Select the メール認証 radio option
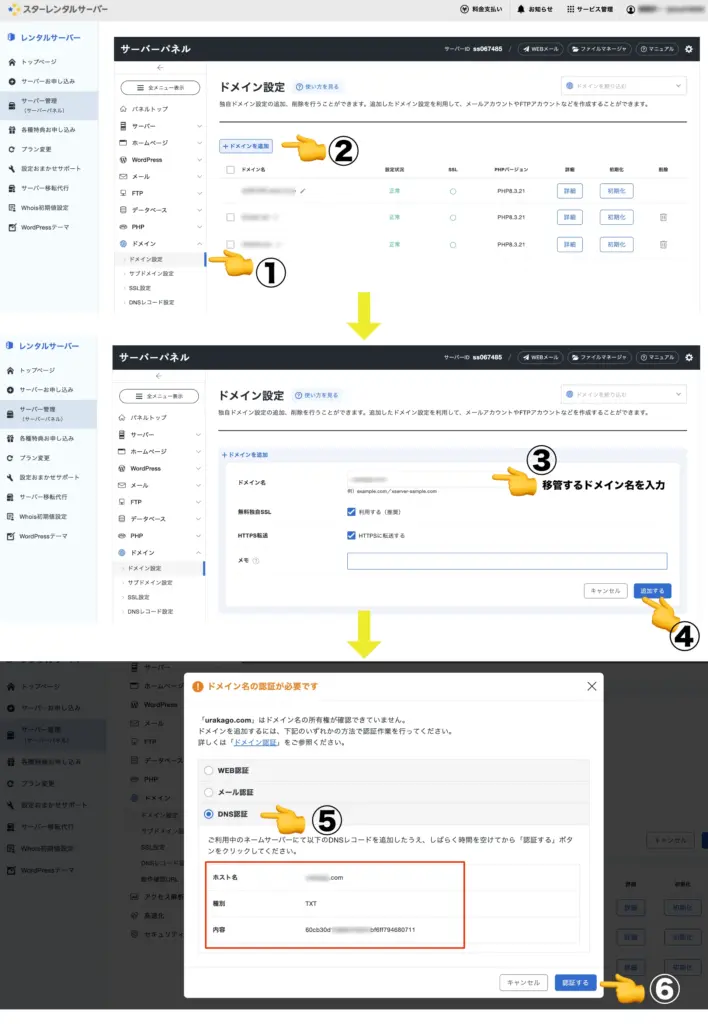Viewport: 708px width, 1024px height. pos(208,792)
